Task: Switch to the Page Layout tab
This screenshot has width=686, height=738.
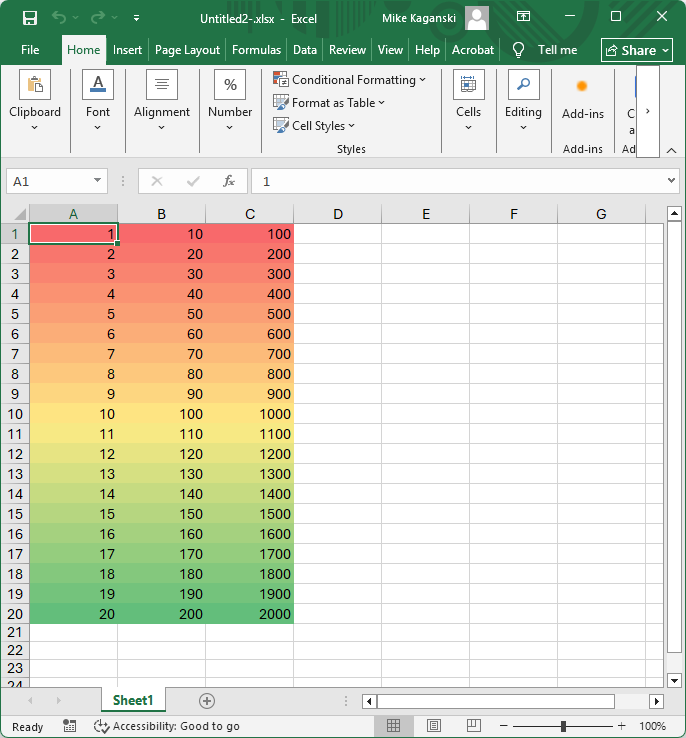Action: [187, 50]
